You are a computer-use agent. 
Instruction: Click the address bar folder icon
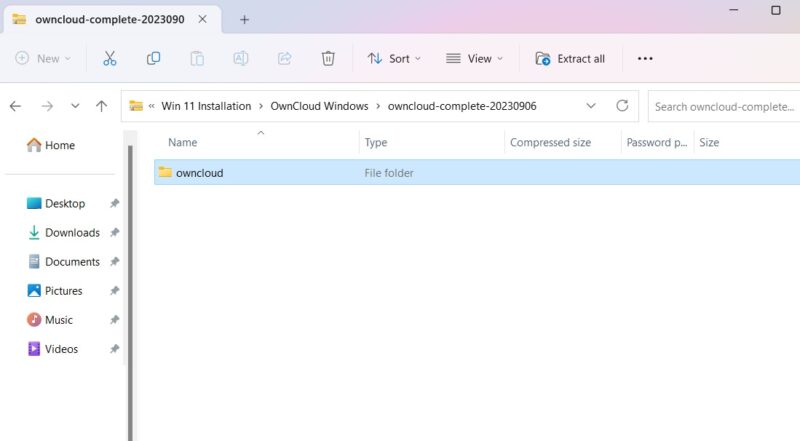(x=136, y=106)
